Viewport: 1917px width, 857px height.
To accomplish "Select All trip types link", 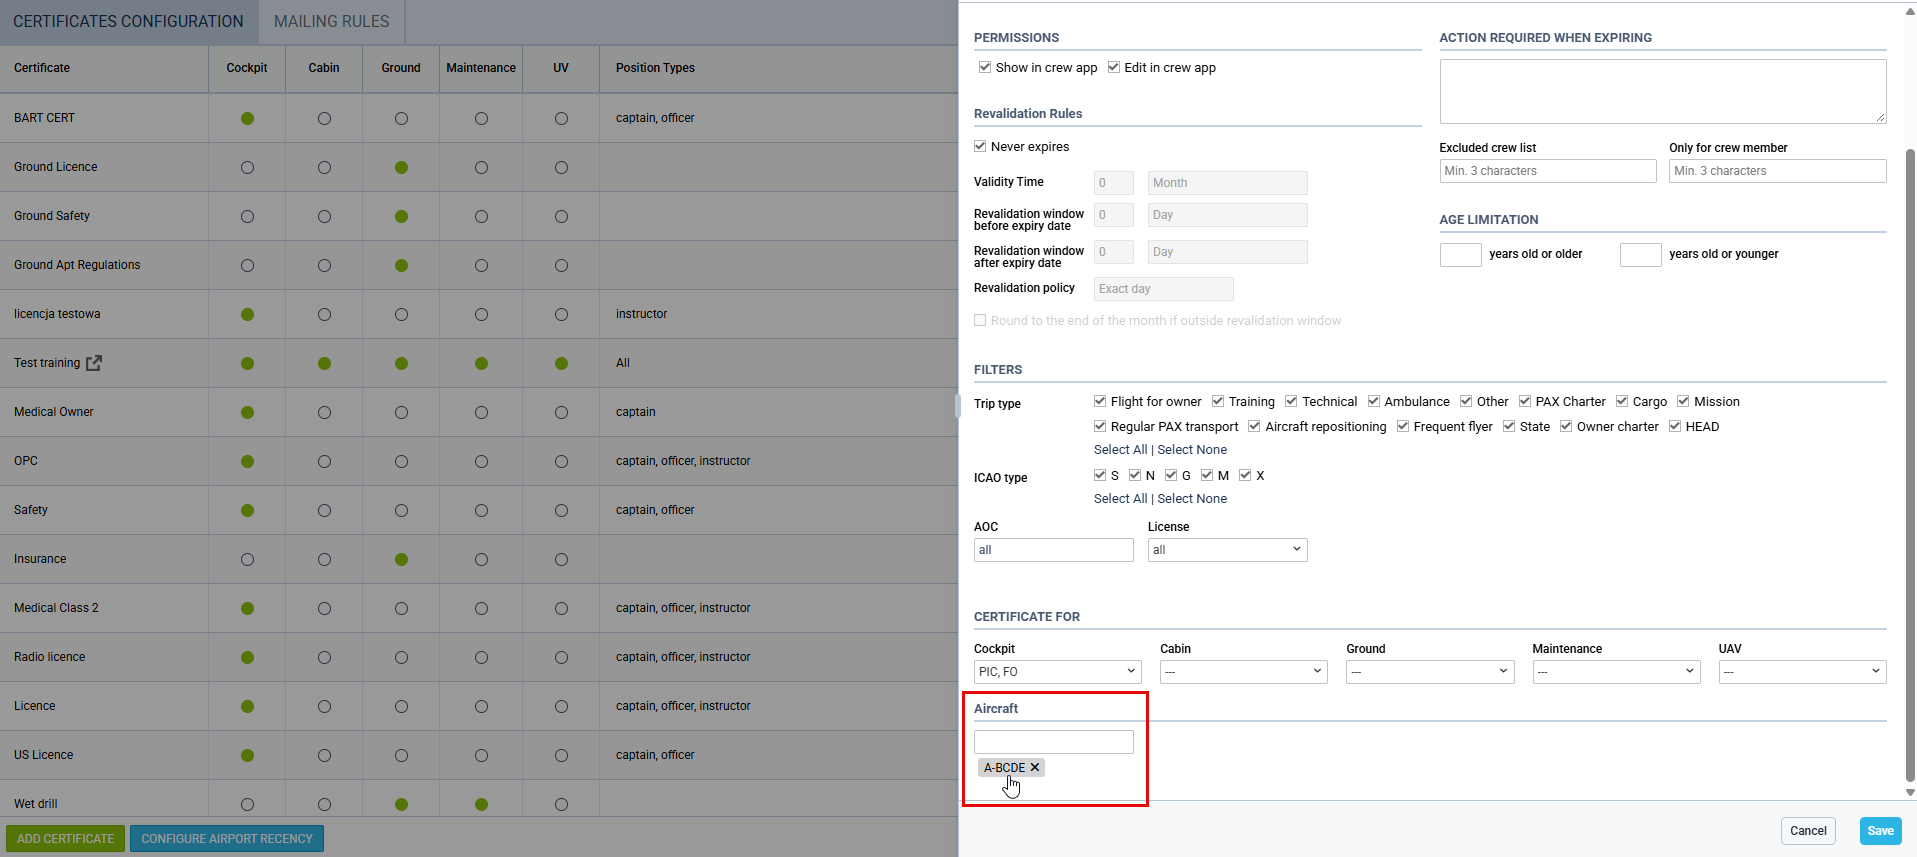I will click(x=1120, y=450).
